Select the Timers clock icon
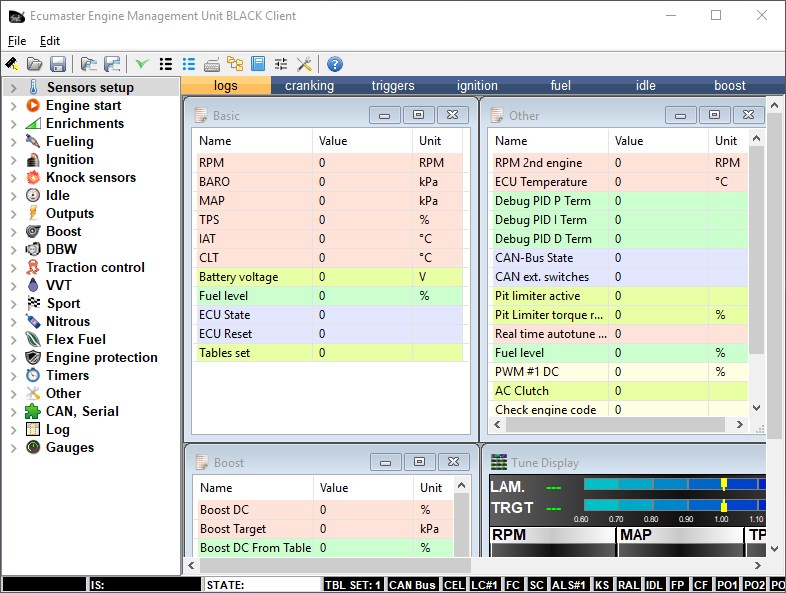 (x=33, y=375)
